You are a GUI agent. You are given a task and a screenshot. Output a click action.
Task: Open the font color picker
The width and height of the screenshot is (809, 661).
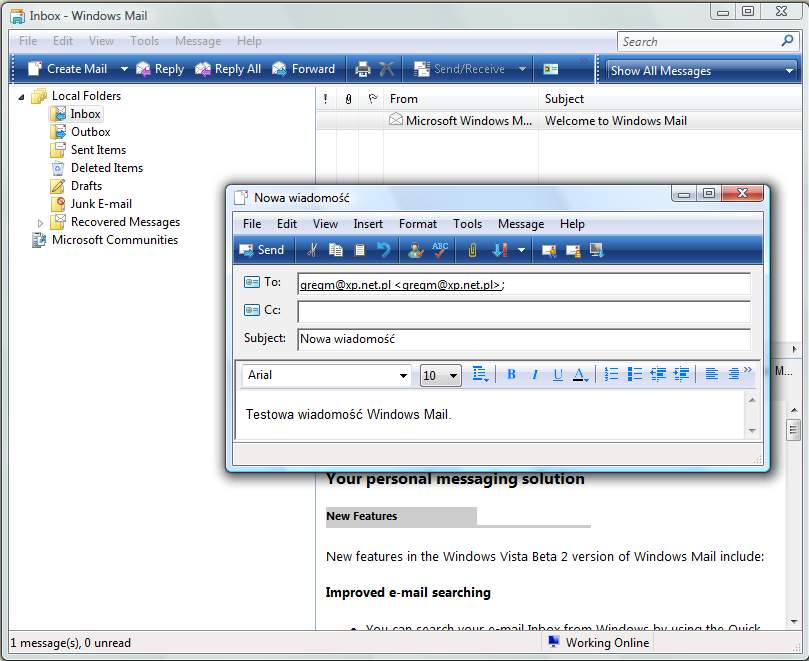tap(581, 374)
